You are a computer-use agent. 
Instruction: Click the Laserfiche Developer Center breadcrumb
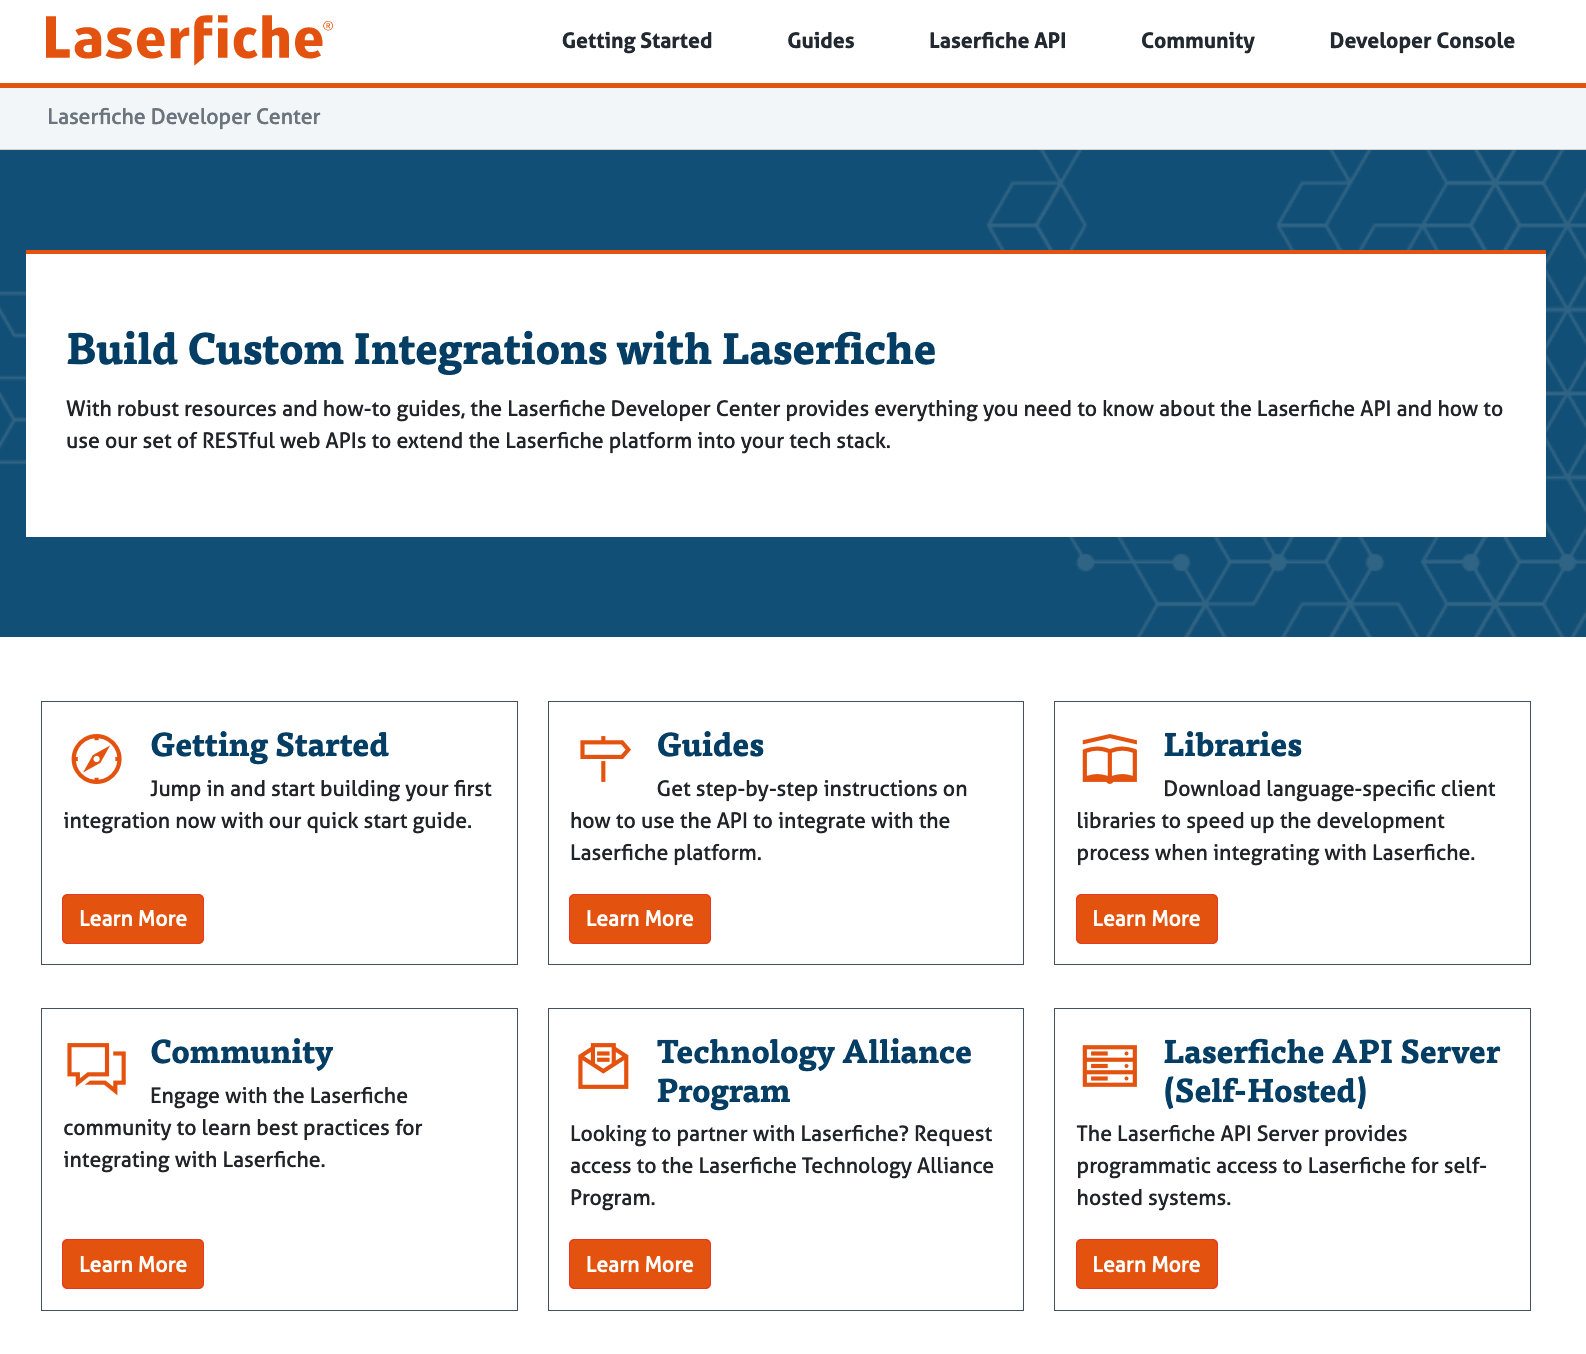click(x=184, y=117)
